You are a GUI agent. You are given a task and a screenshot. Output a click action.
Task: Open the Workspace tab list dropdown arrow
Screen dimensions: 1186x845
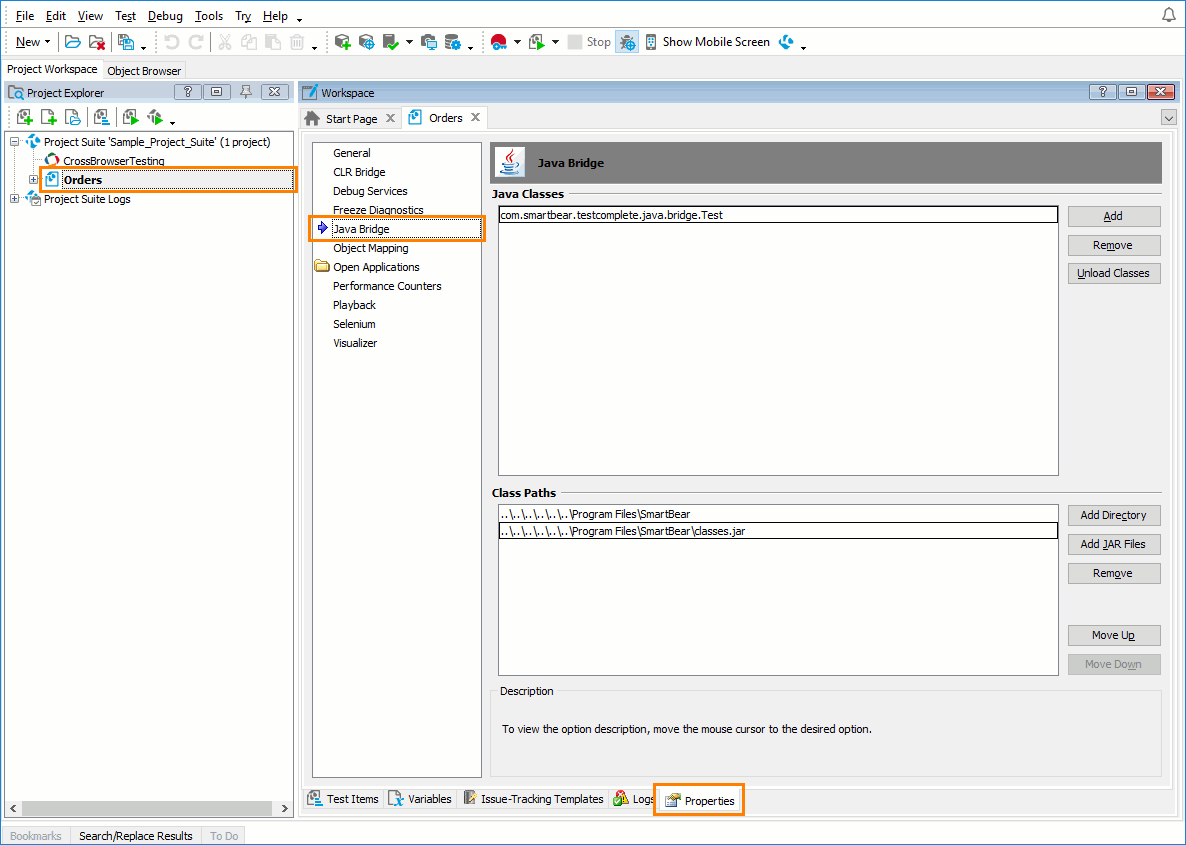click(1169, 118)
